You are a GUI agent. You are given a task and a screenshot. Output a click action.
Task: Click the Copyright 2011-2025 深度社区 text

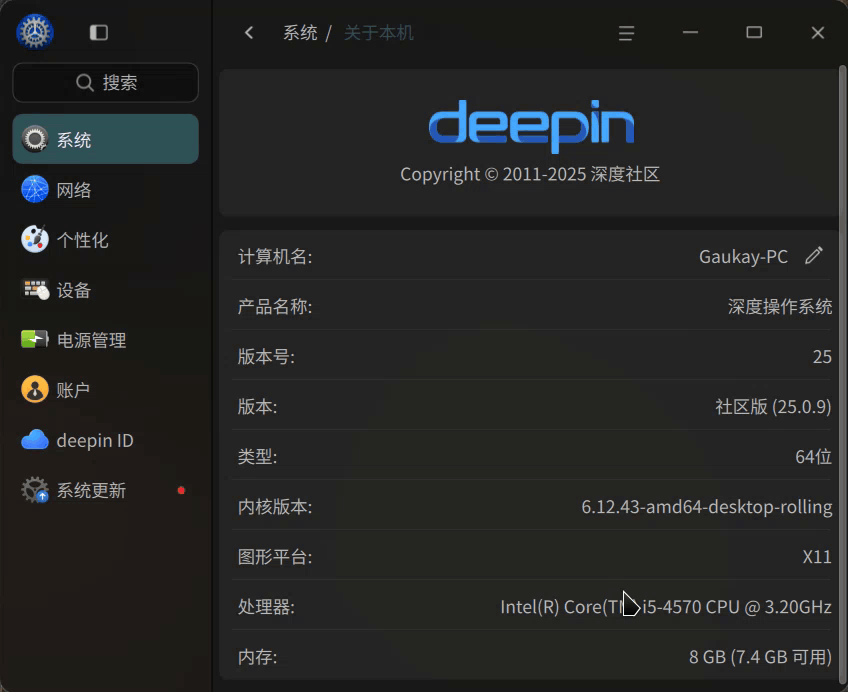[x=530, y=174]
